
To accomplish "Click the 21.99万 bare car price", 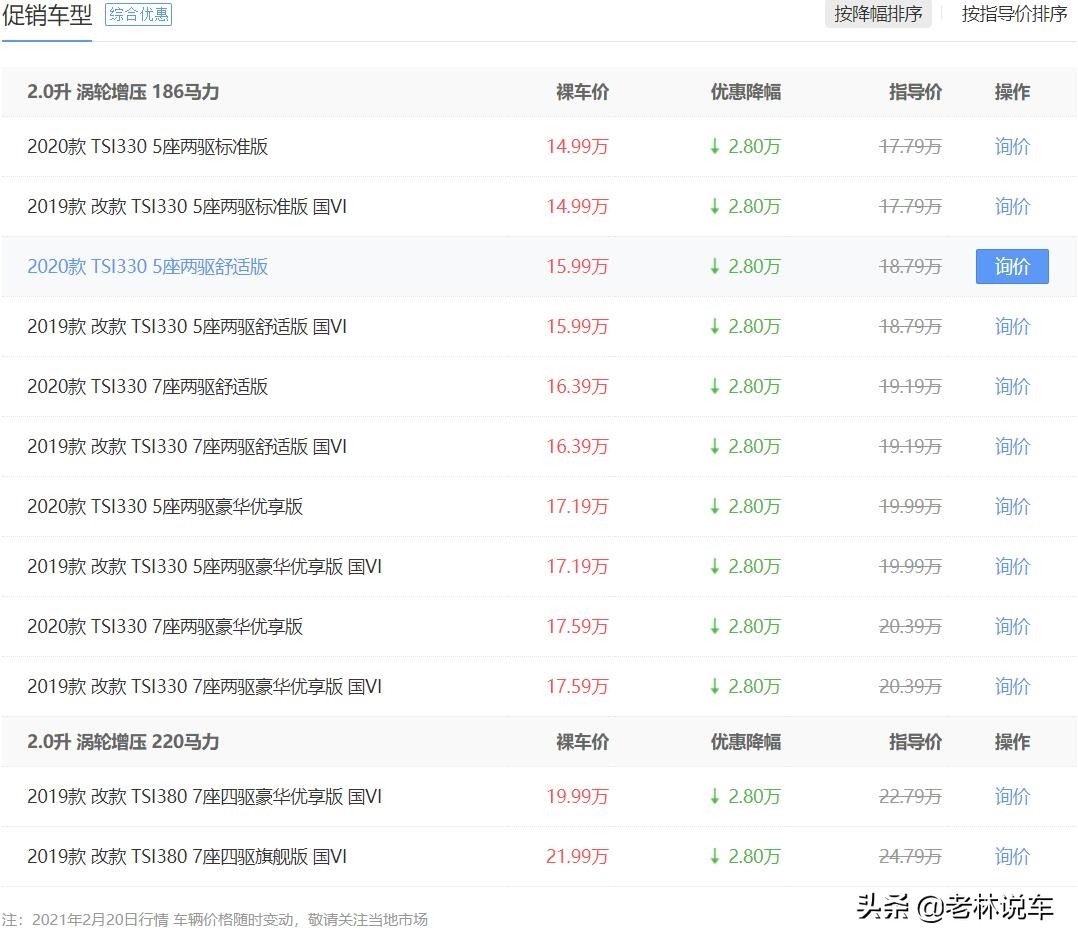I will click(577, 856).
